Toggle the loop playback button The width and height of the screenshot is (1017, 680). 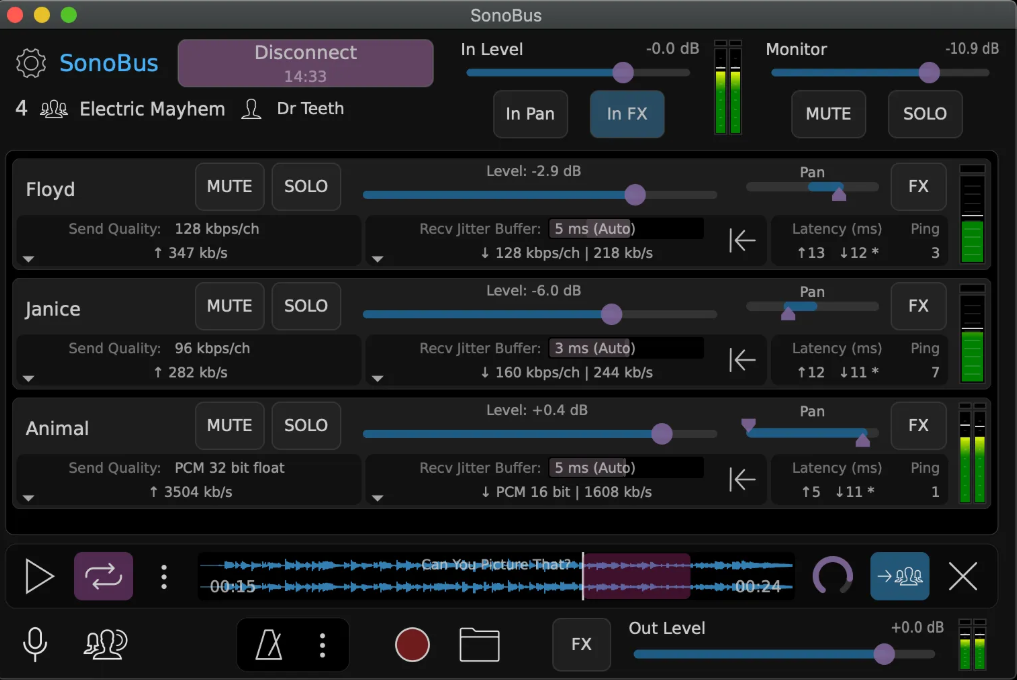(x=103, y=576)
